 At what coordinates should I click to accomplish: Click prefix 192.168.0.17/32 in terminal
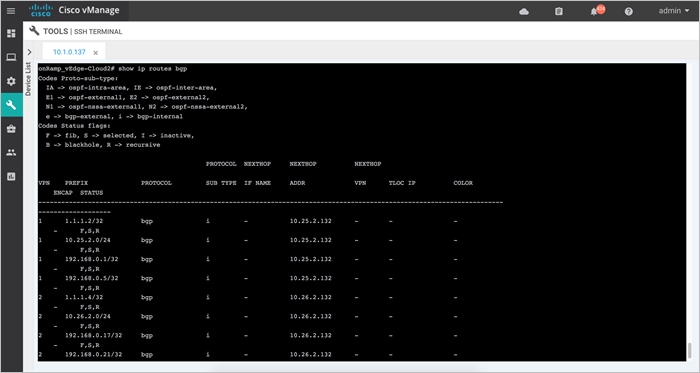[x=94, y=335]
